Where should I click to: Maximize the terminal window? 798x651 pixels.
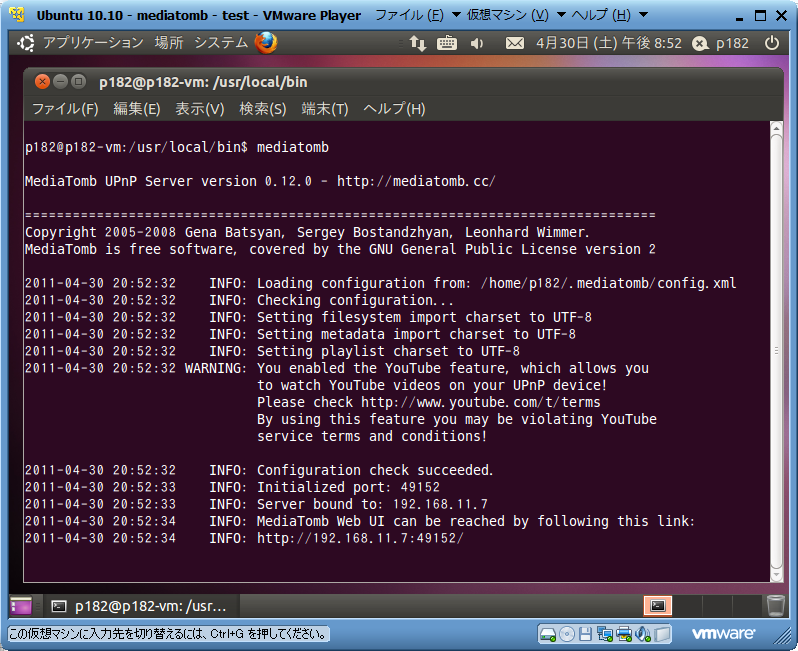pyautogui.click(x=78, y=81)
